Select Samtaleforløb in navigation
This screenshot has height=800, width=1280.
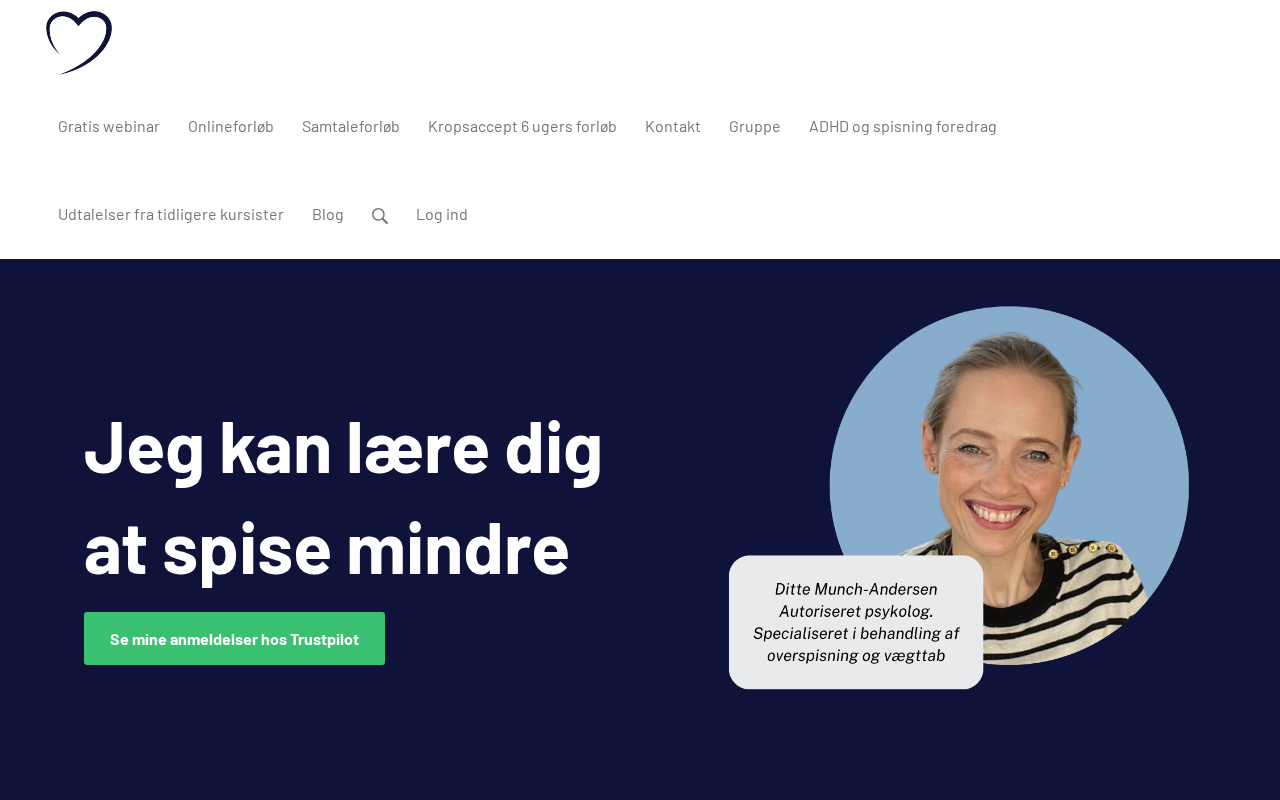[351, 126]
